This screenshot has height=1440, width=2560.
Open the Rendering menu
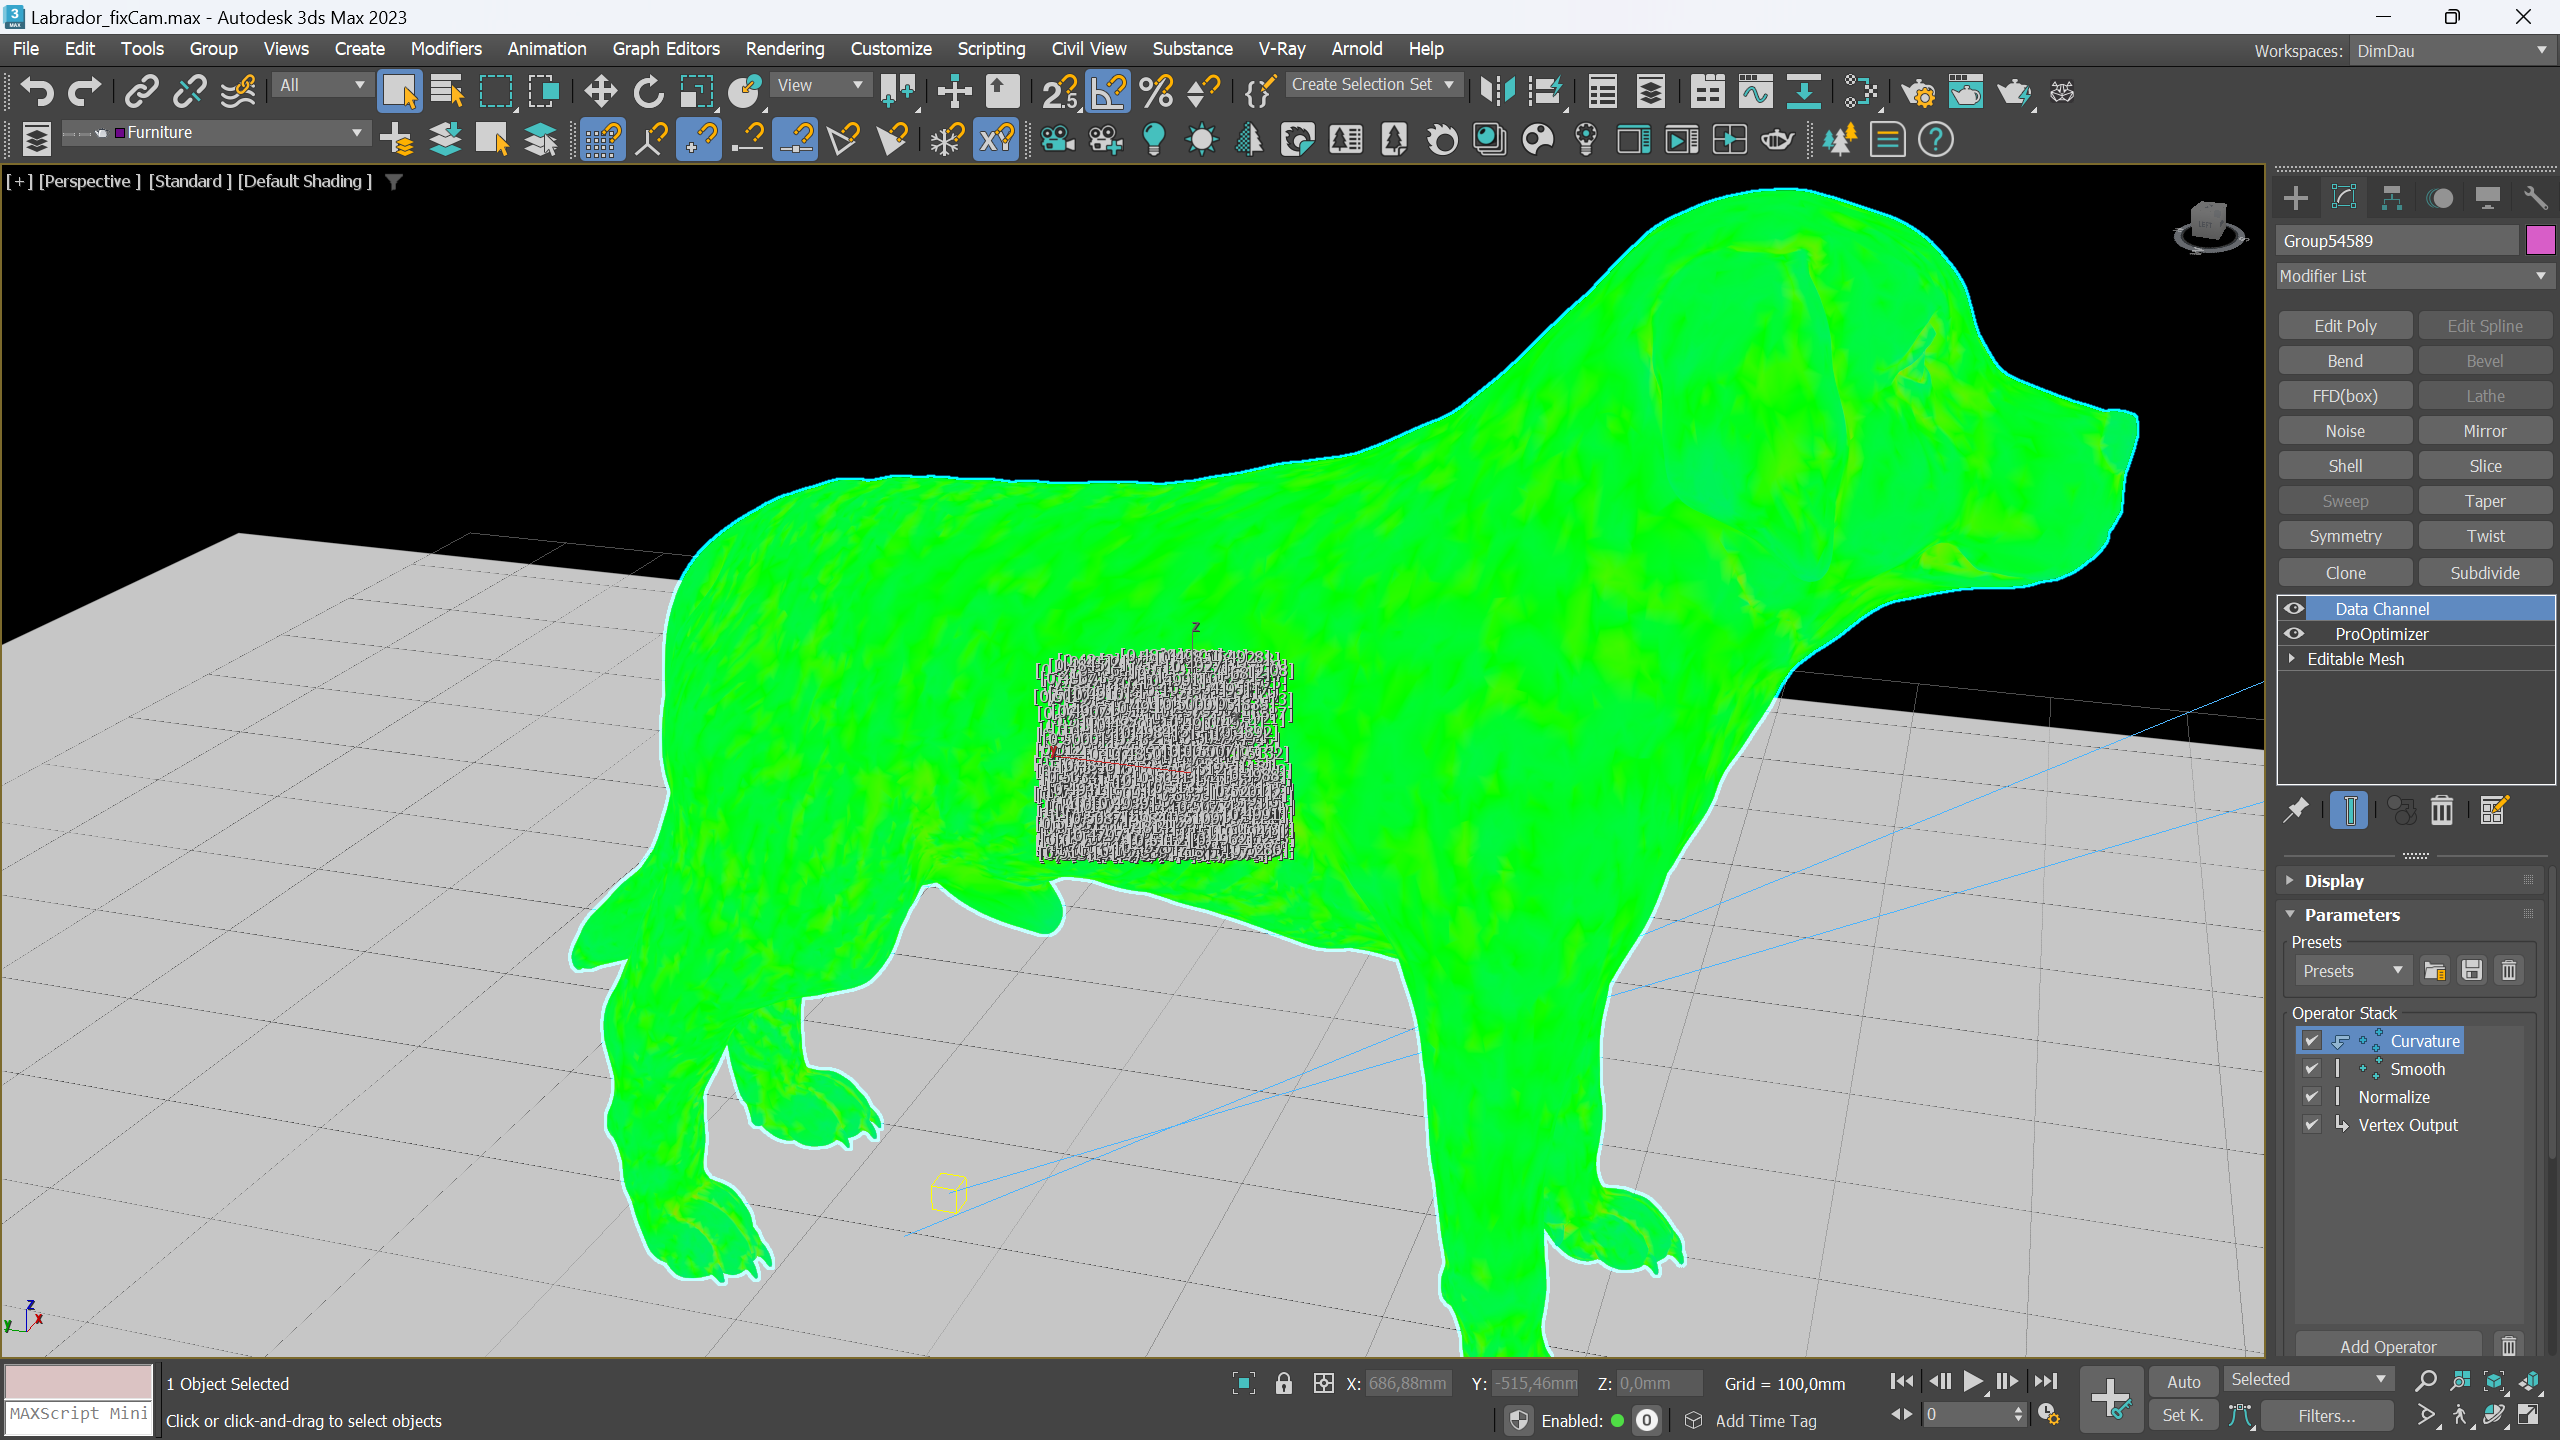coord(785,49)
